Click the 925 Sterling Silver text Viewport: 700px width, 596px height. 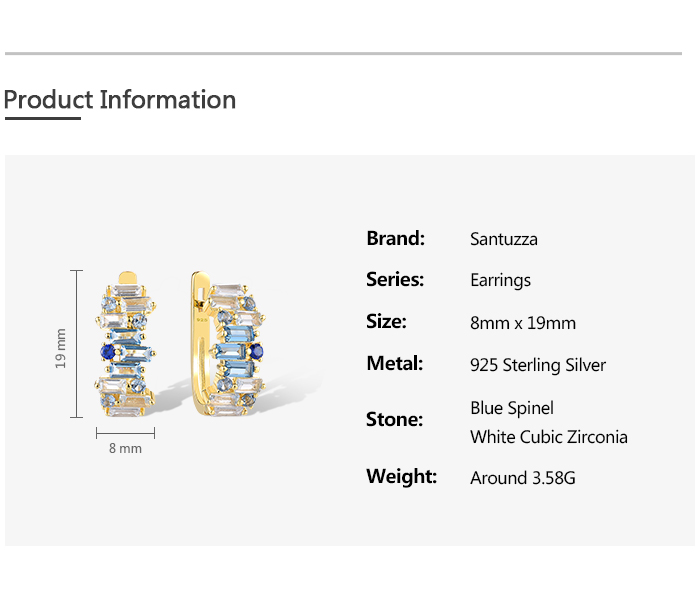click(538, 365)
